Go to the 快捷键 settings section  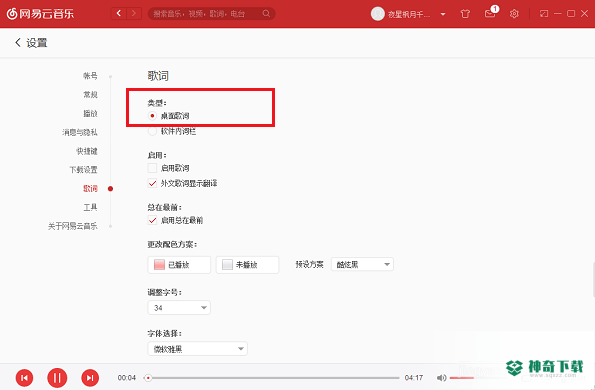pyautogui.click(x=87, y=151)
